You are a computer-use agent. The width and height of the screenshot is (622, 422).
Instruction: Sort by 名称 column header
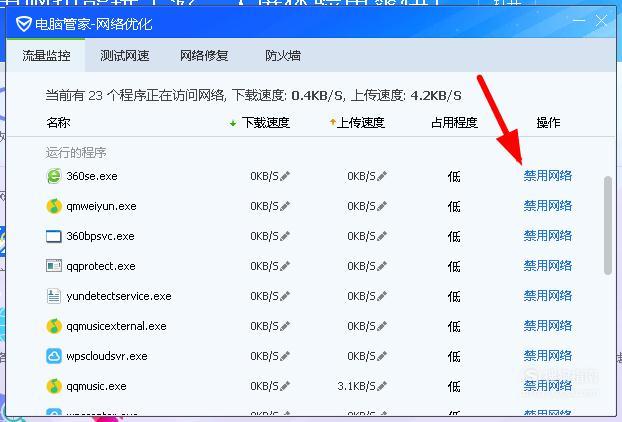click(x=58, y=123)
